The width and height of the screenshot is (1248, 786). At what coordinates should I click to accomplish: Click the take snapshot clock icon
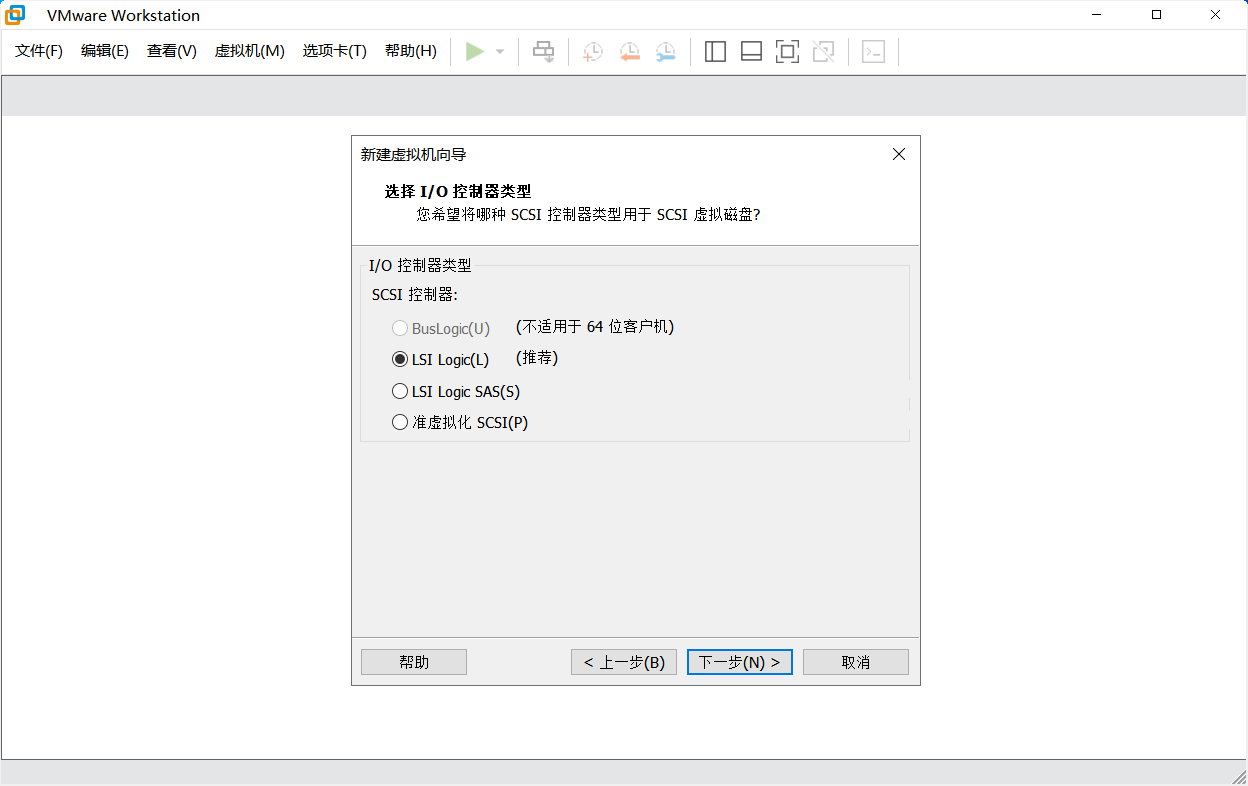click(x=593, y=52)
